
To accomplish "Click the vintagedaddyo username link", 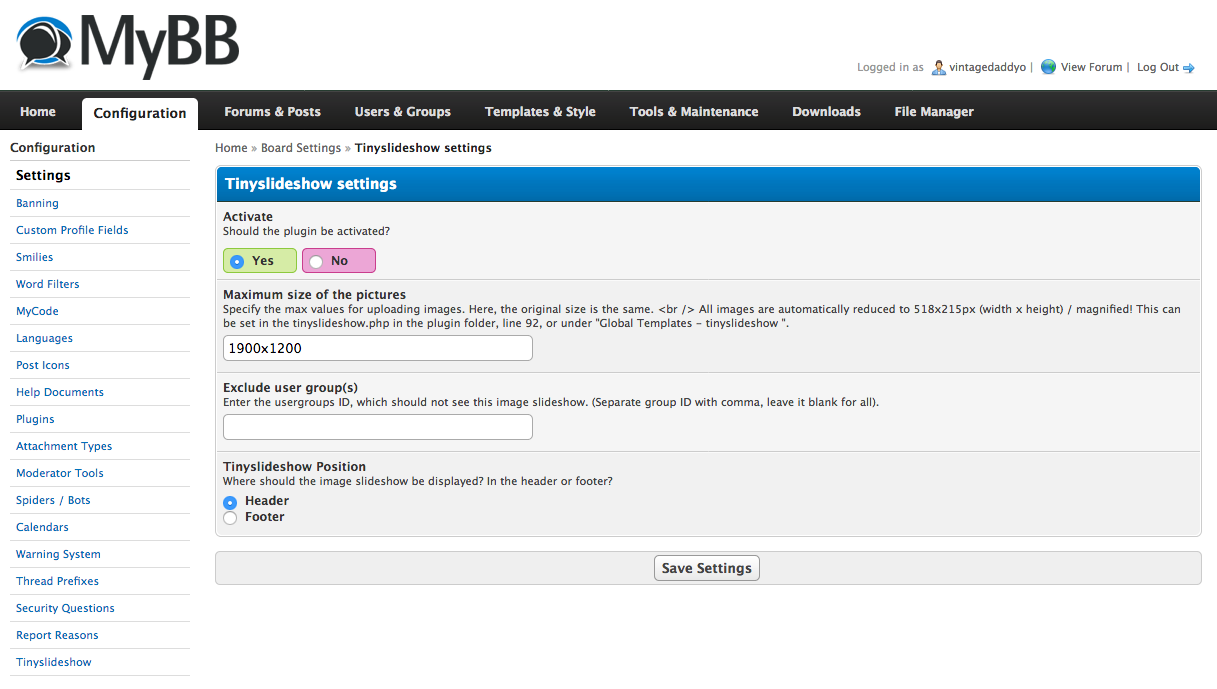I will coord(987,67).
